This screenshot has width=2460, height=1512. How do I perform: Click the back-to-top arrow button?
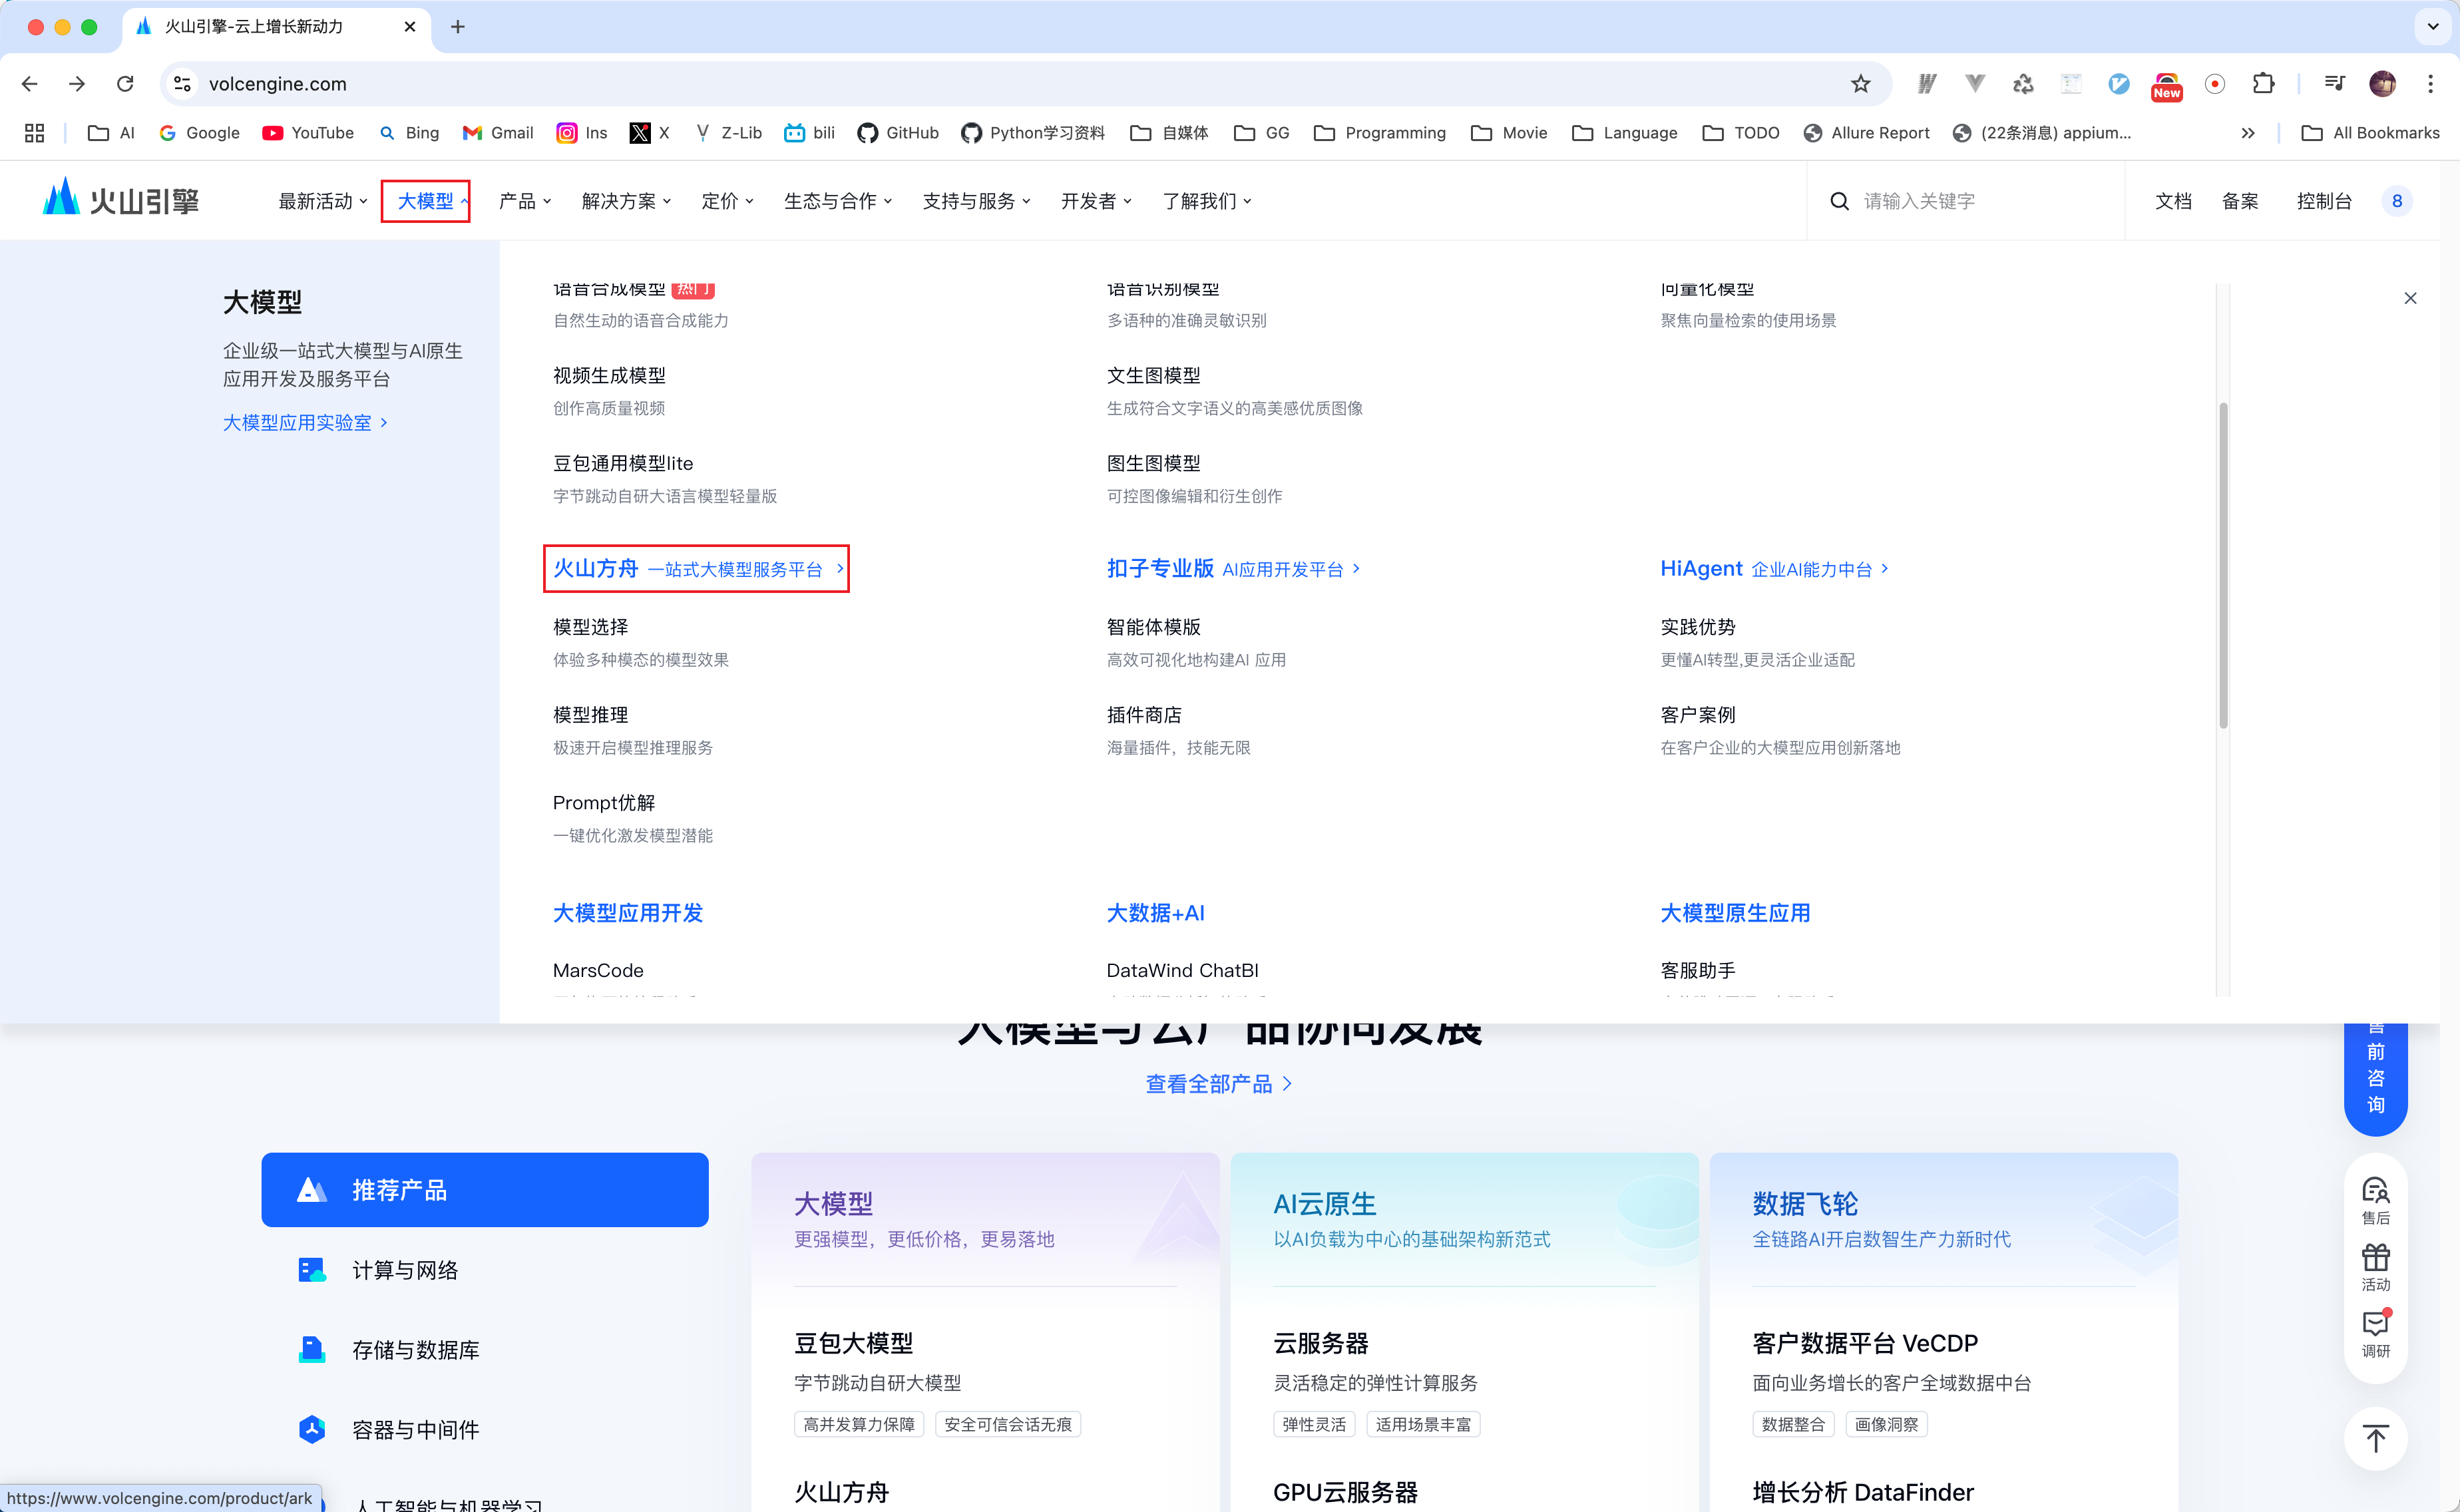(x=2375, y=1439)
